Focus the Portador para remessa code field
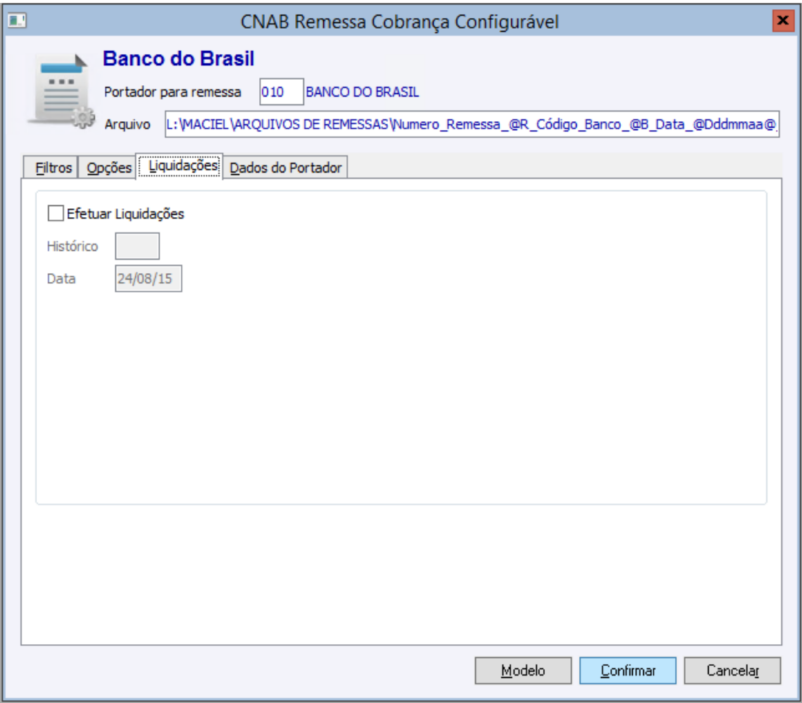Image resolution: width=802 pixels, height=703 pixels. pyautogui.click(x=281, y=92)
